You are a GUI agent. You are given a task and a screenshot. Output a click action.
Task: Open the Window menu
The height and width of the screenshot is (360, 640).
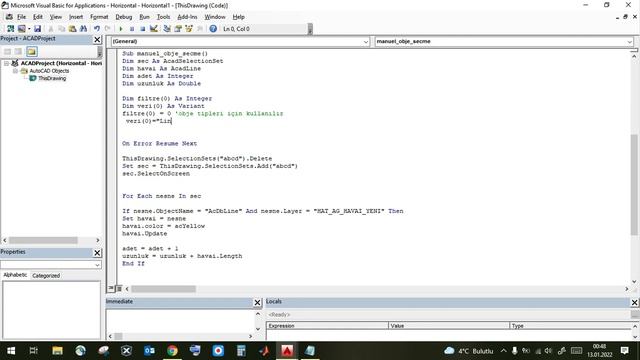click(215, 17)
